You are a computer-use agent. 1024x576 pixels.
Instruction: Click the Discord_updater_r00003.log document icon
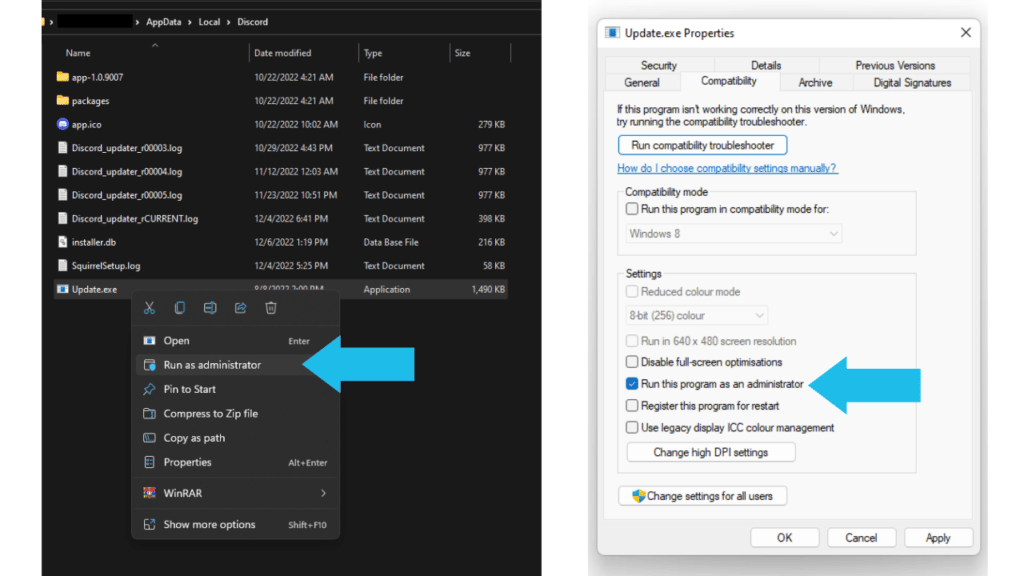63,148
